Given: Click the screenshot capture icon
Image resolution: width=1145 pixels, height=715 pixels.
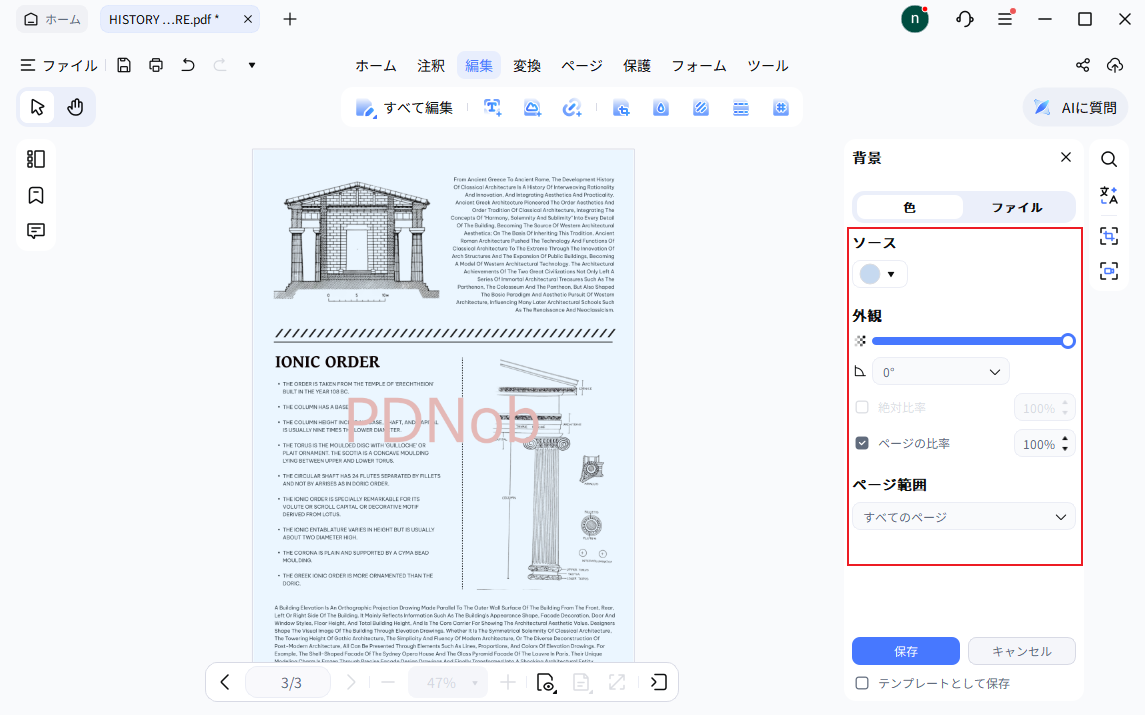Looking at the screenshot, I should pos(1108,271).
